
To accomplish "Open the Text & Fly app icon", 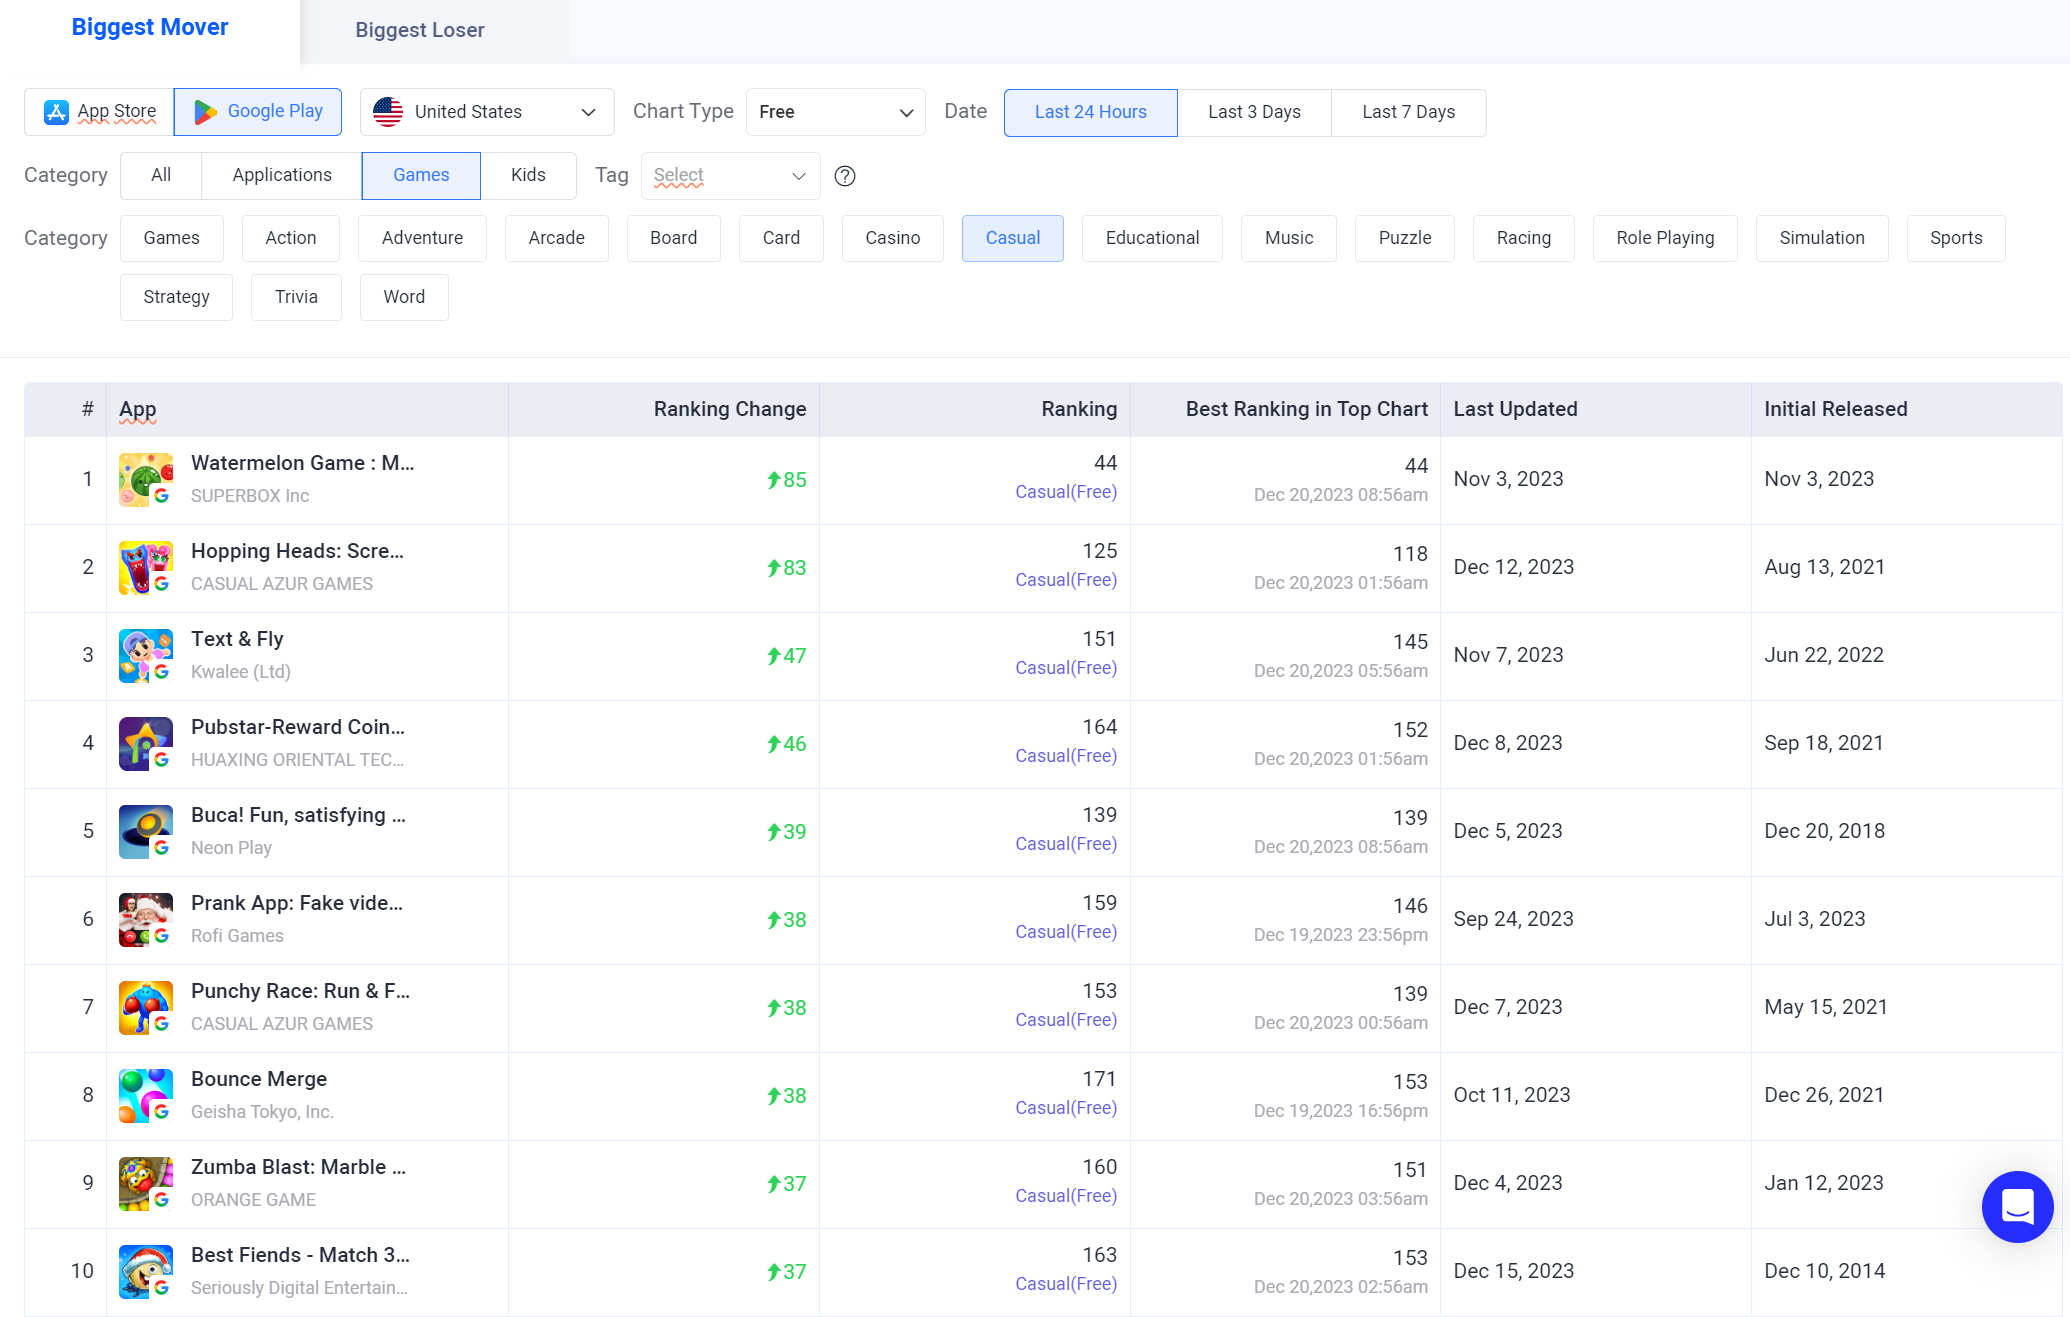I will pos(145,656).
